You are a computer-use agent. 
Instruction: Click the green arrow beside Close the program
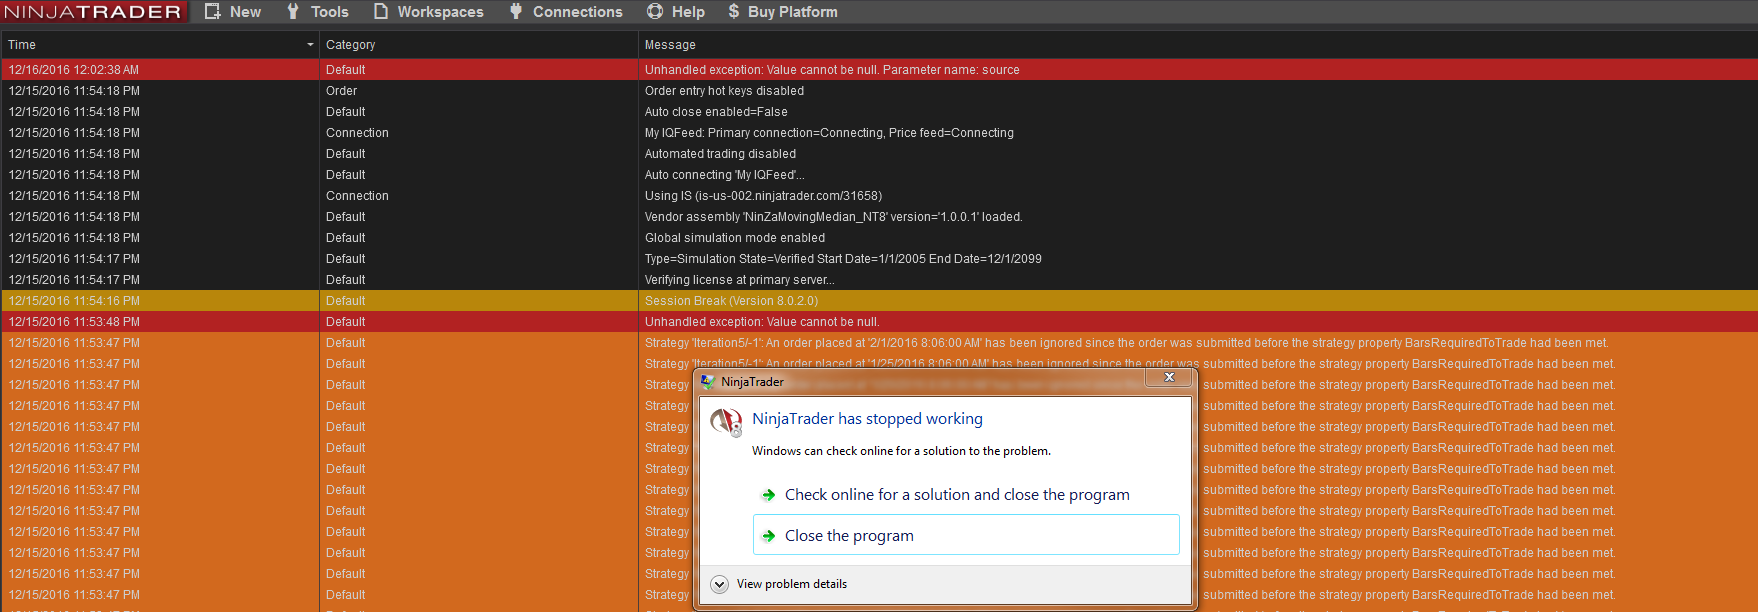tap(768, 536)
